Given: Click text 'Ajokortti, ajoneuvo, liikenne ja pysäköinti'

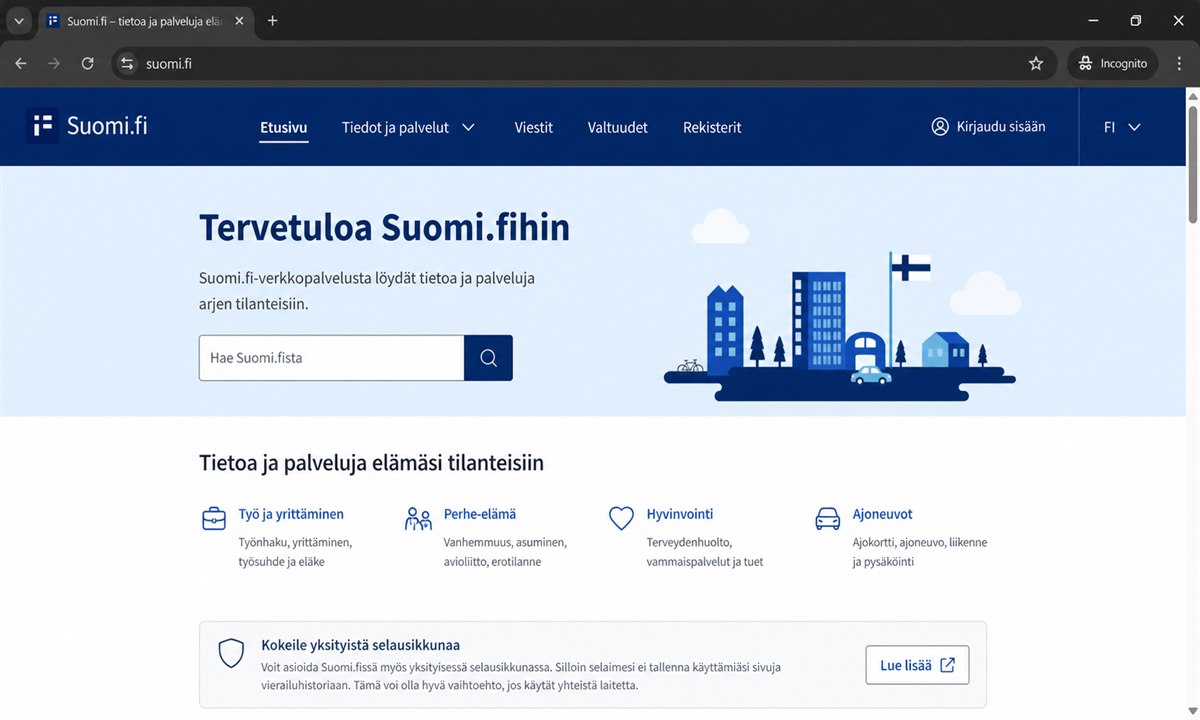Looking at the screenshot, I should click(x=920, y=552).
